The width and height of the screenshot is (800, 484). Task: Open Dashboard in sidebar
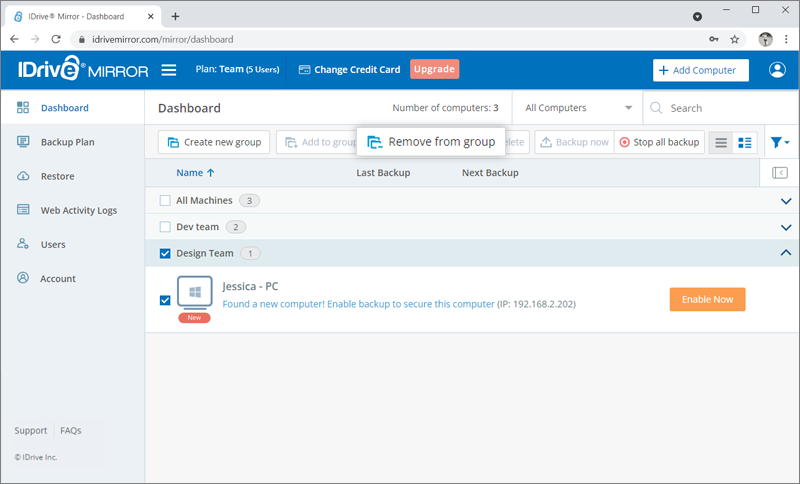(x=72, y=108)
